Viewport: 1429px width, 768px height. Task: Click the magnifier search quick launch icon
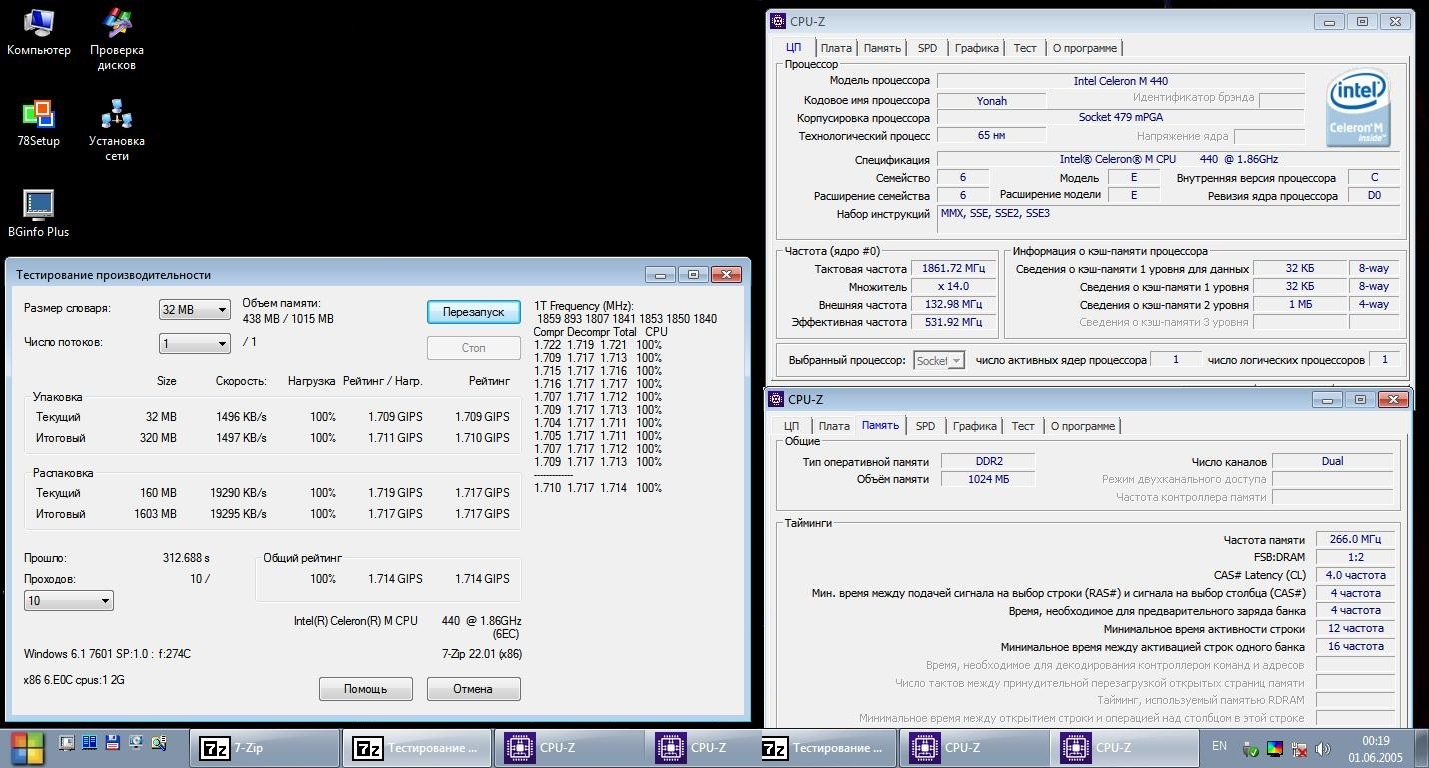tap(159, 743)
